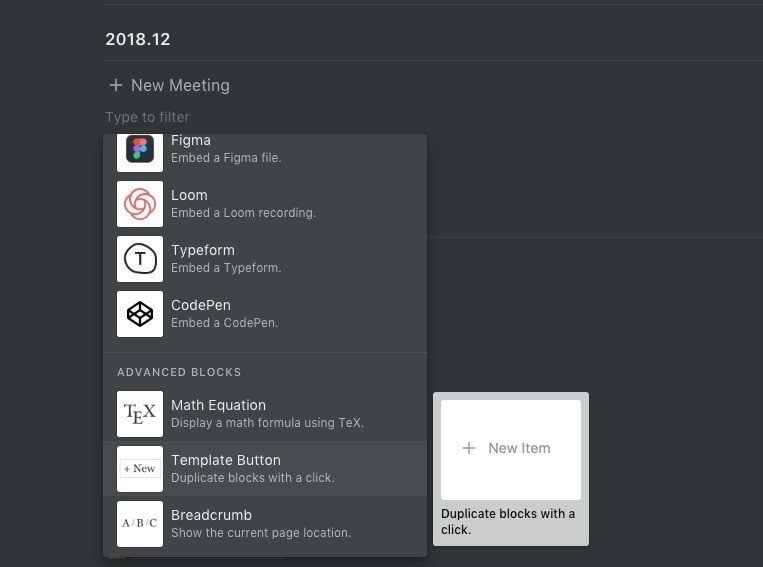Screen dimensions: 763x567
Task: Choose CodePen embed option
Action: (x=265, y=314)
